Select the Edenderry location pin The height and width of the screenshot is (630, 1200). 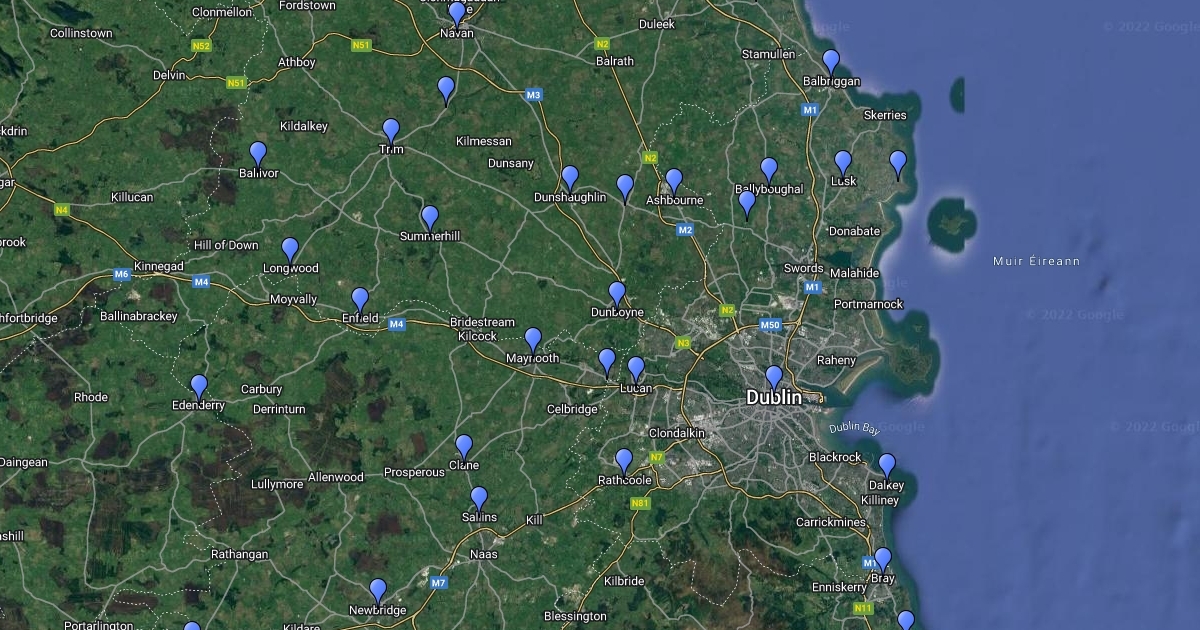tap(199, 388)
